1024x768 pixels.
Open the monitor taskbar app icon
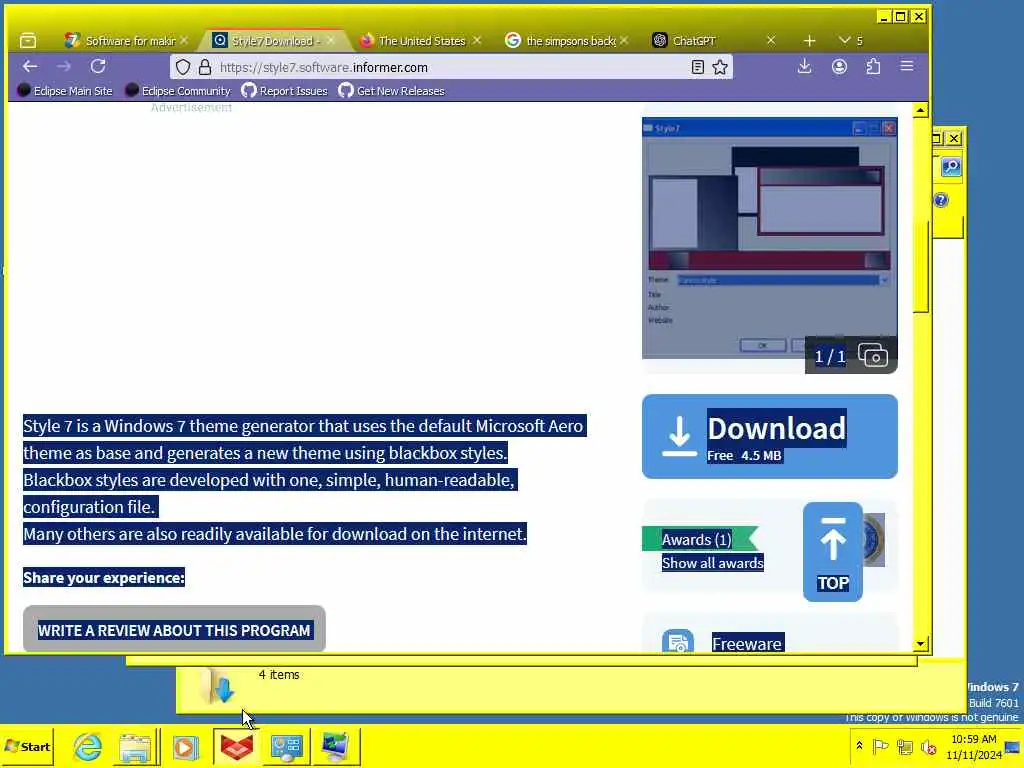tap(336, 746)
